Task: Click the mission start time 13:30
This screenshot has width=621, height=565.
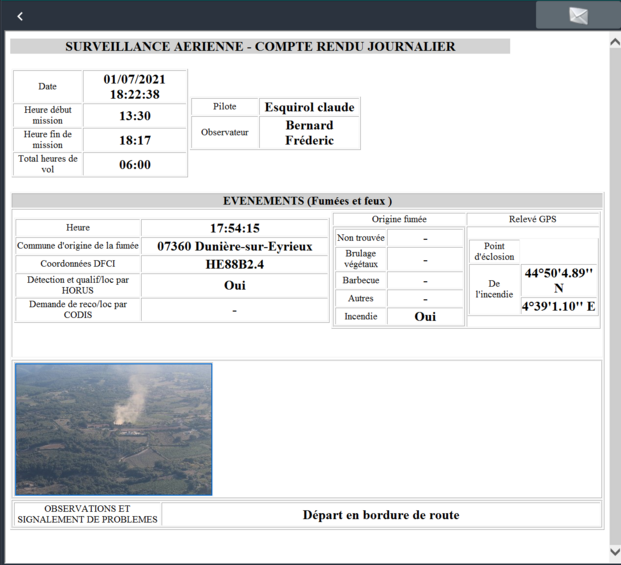Action: [135, 116]
